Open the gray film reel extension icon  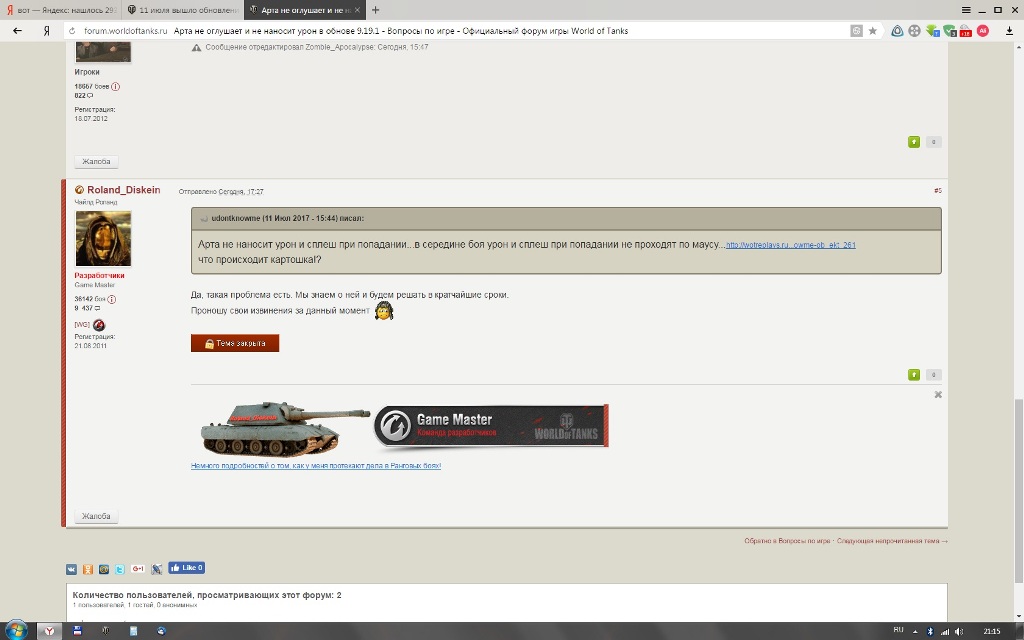pos(914,31)
